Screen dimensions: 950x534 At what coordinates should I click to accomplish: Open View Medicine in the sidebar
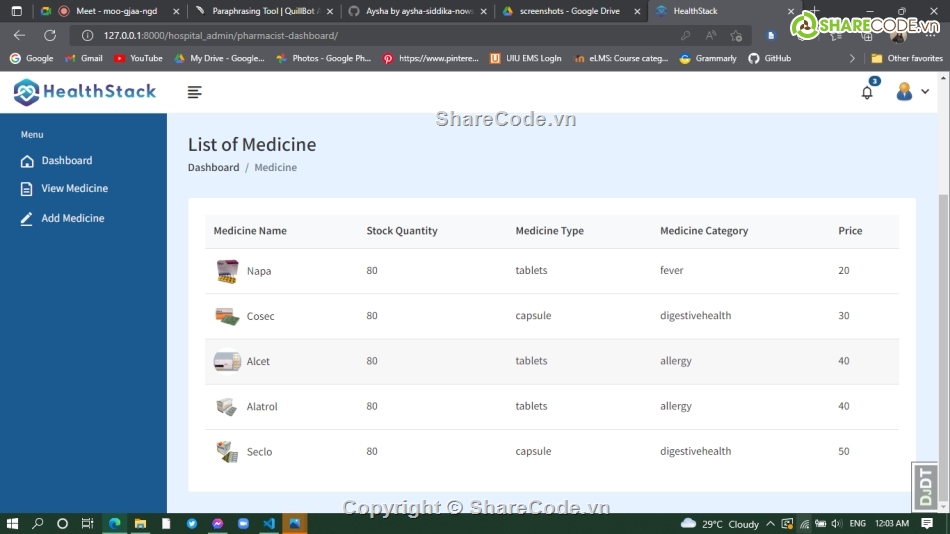64,189
